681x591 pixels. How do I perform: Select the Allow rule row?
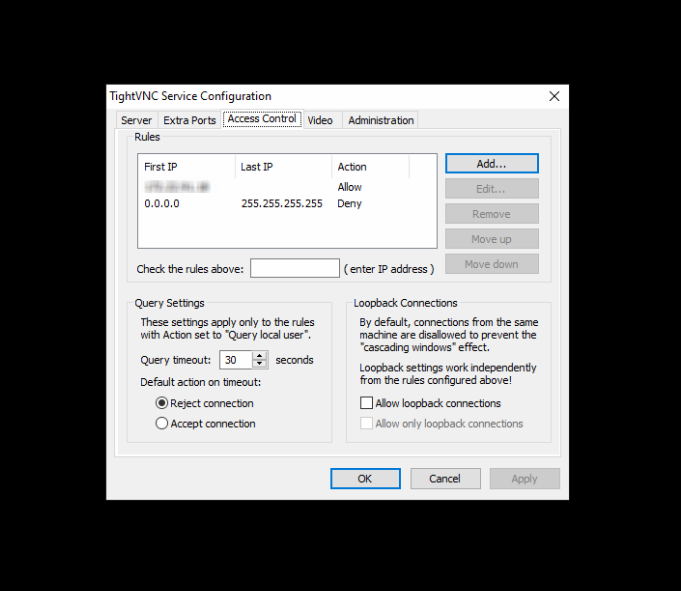(250, 187)
